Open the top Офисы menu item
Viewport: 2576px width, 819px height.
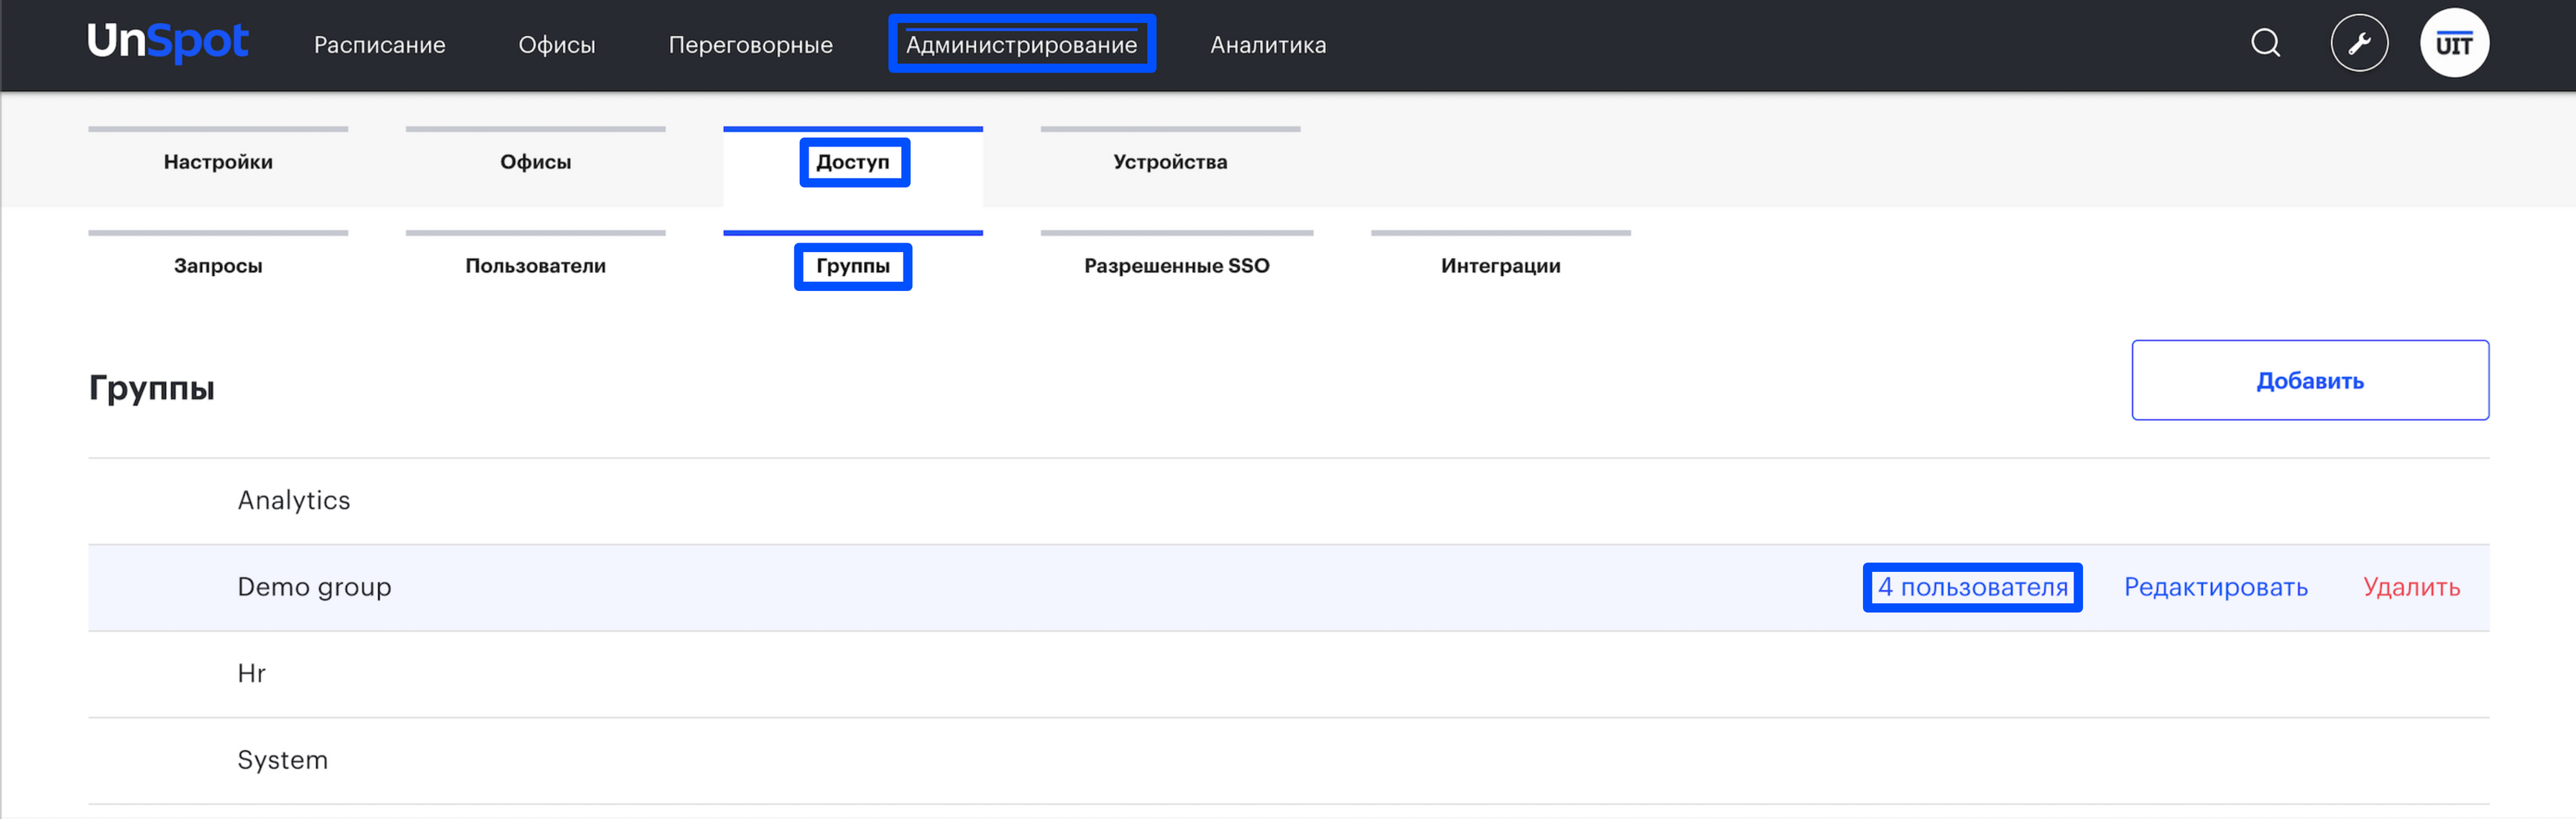pos(557,45)
